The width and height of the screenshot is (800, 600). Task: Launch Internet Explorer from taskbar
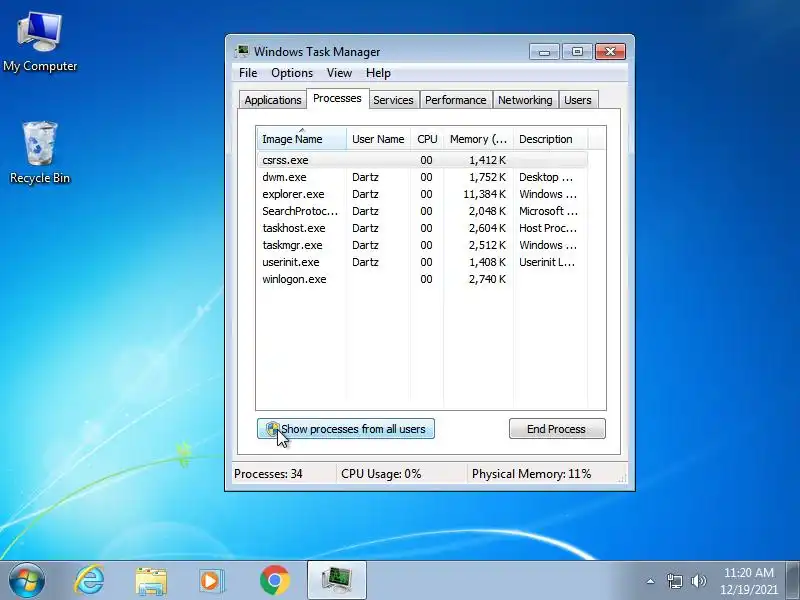coord(89,581)
